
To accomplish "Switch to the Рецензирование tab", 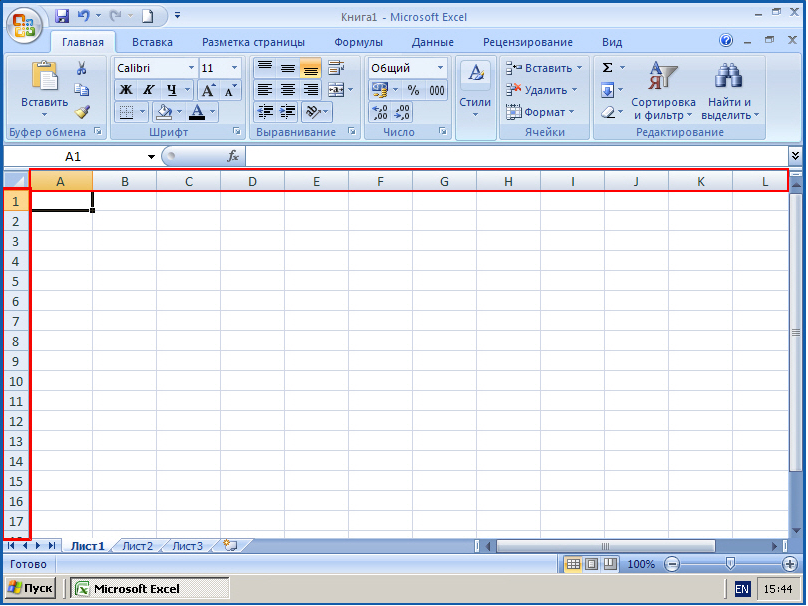I will [528, 42].
